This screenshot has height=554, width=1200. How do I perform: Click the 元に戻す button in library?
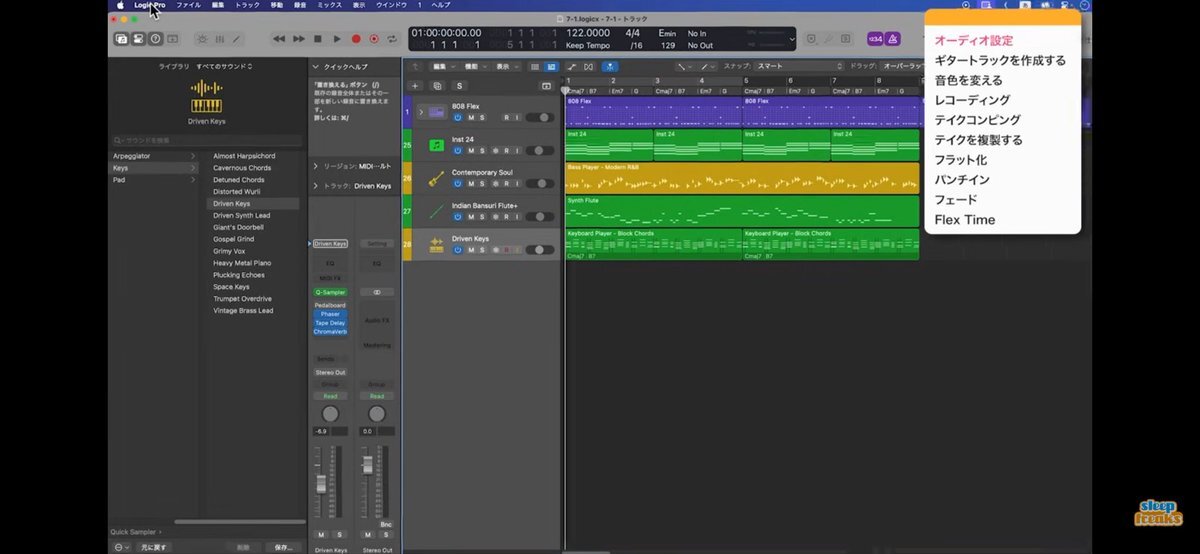tap(154, 547)
